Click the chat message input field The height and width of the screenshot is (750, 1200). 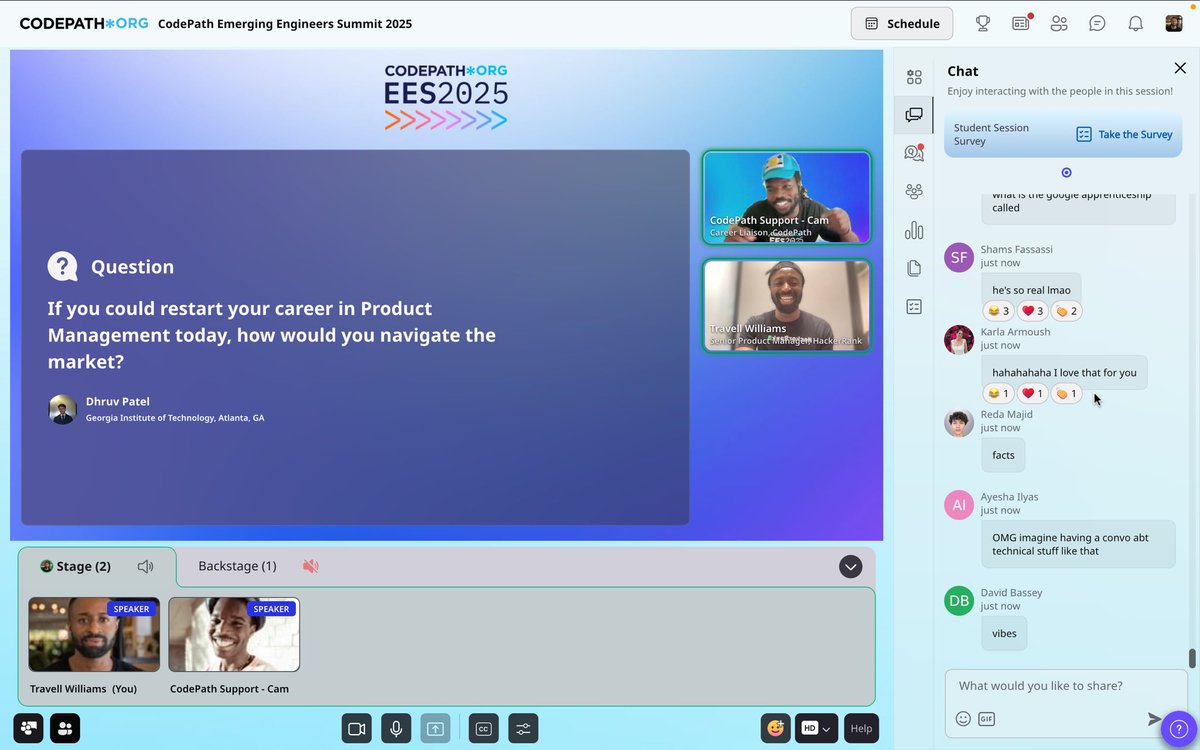1064,686
